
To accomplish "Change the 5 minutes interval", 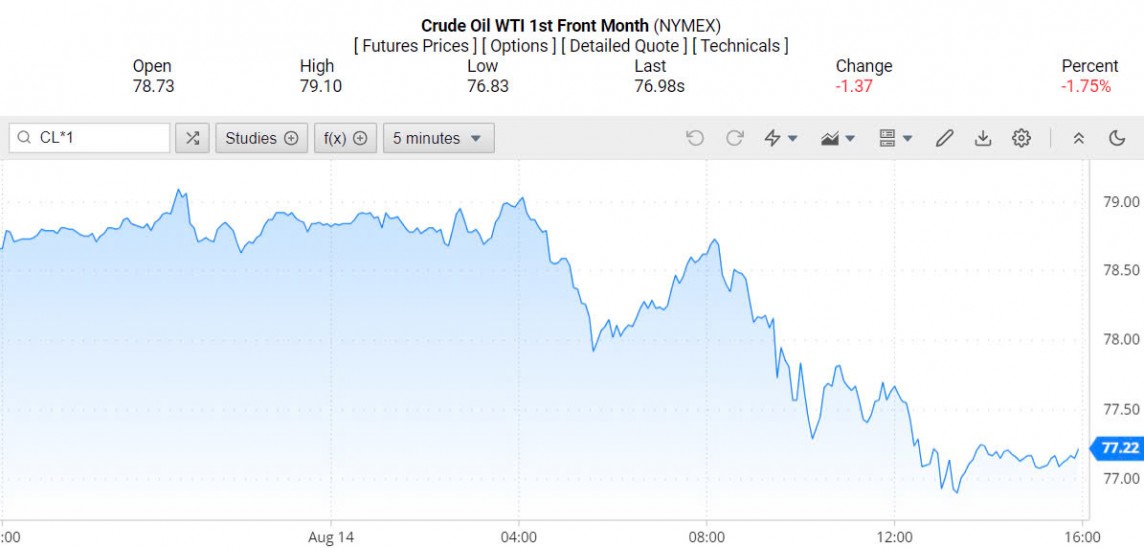I will click(437, 138).
